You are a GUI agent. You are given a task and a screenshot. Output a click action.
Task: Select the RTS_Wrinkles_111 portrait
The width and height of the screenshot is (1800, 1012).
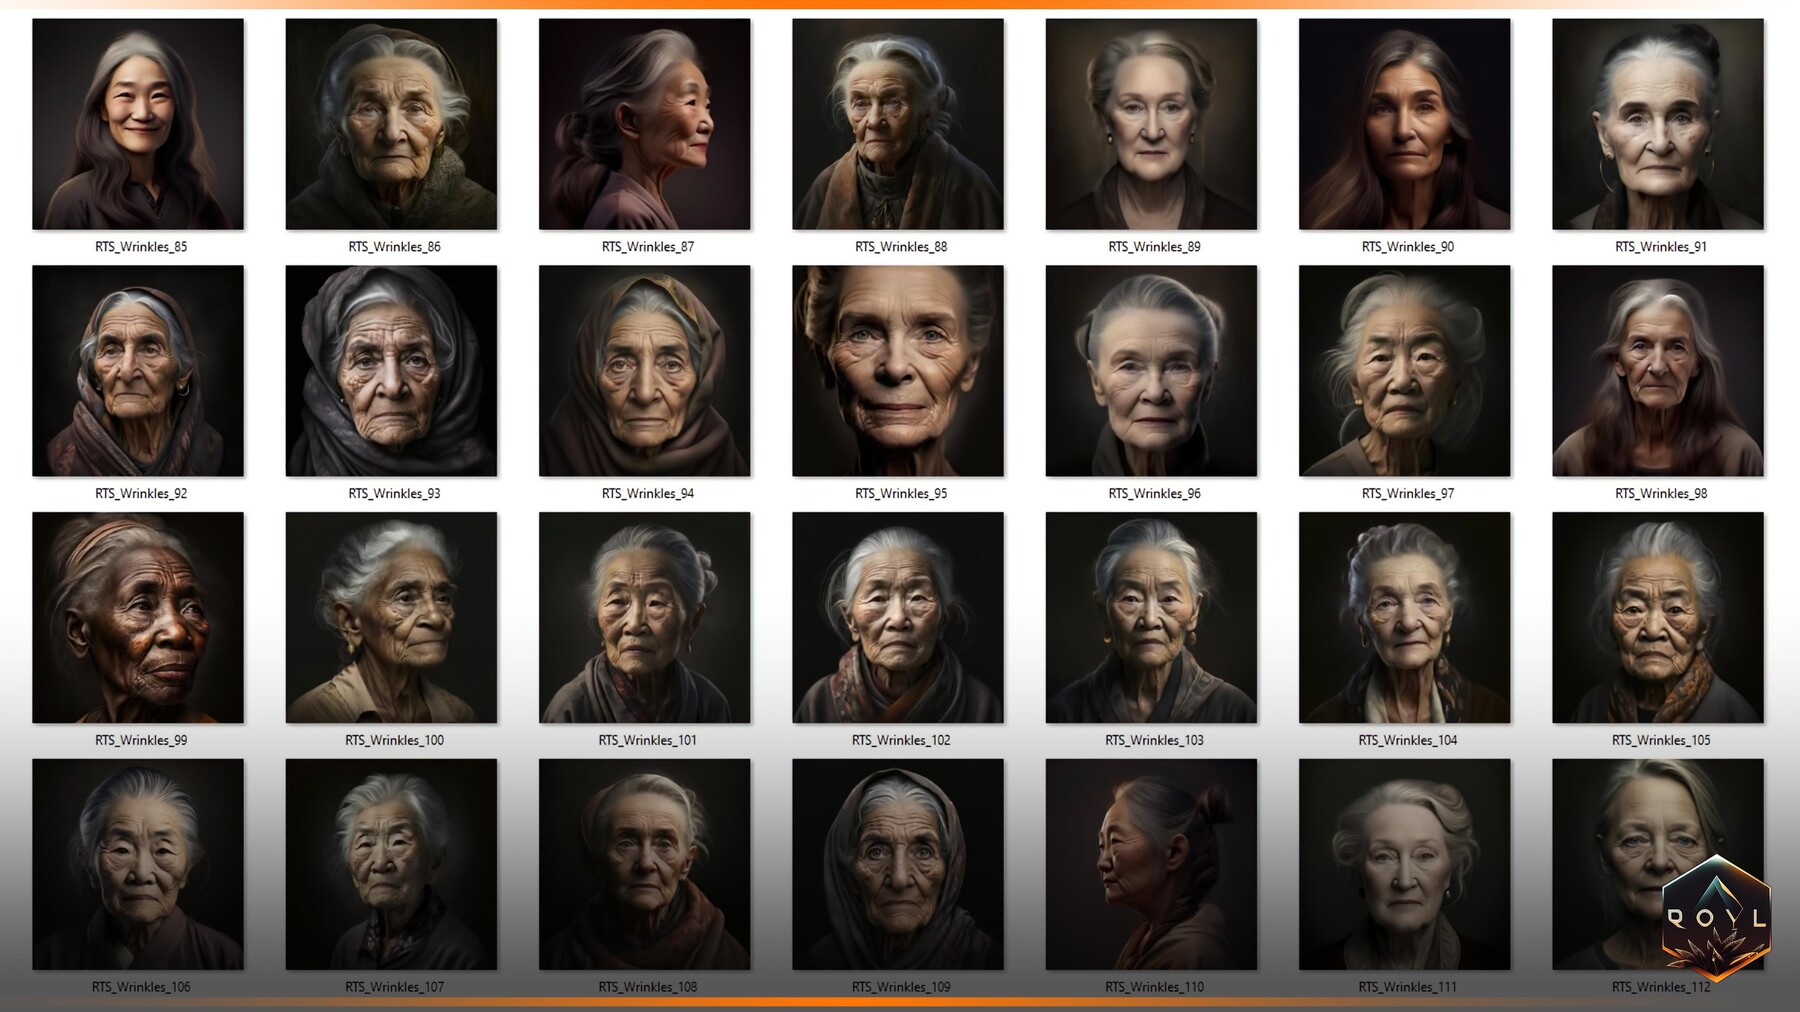click(x=1403, y=864)
